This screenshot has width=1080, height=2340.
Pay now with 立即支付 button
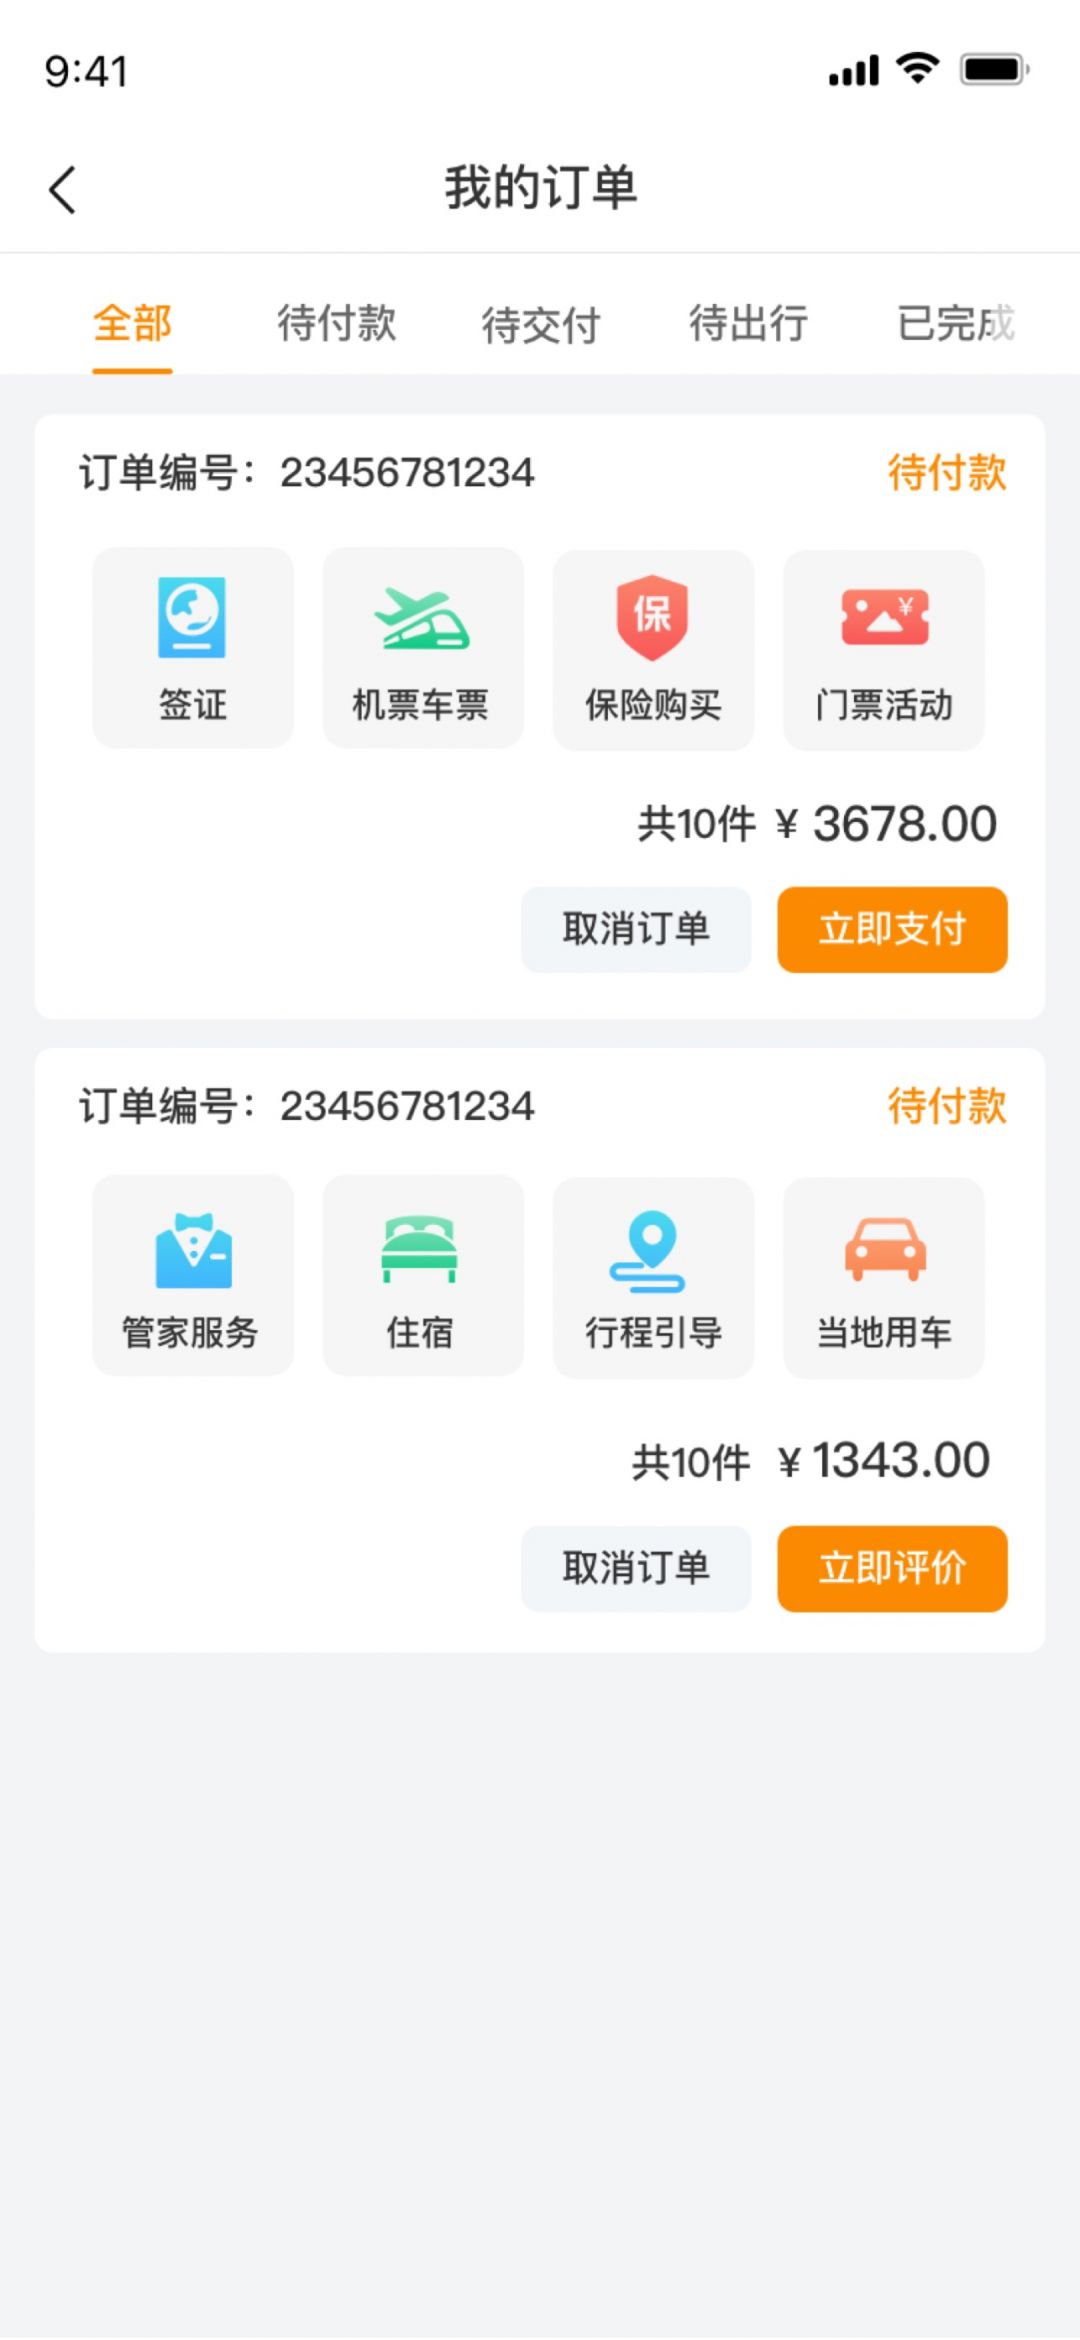[x=892, y=929]
